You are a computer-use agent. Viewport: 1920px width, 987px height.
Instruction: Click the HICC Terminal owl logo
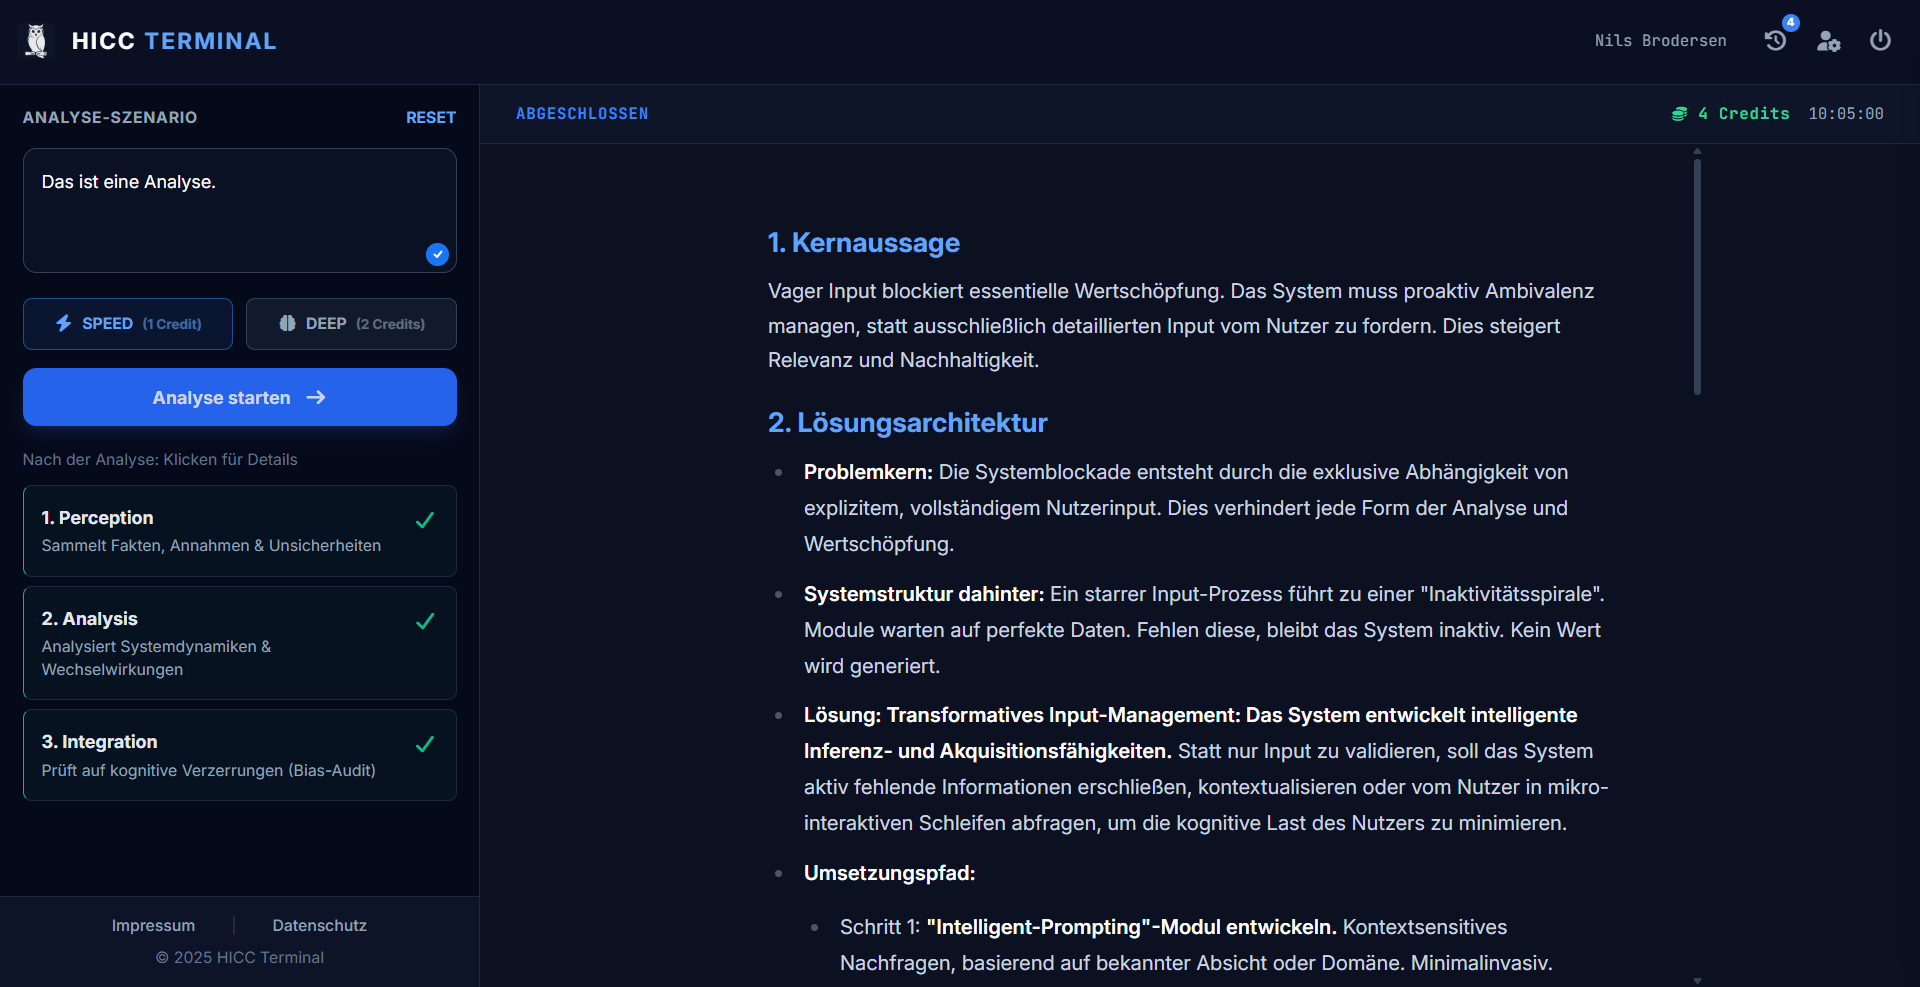pos(36,41)
